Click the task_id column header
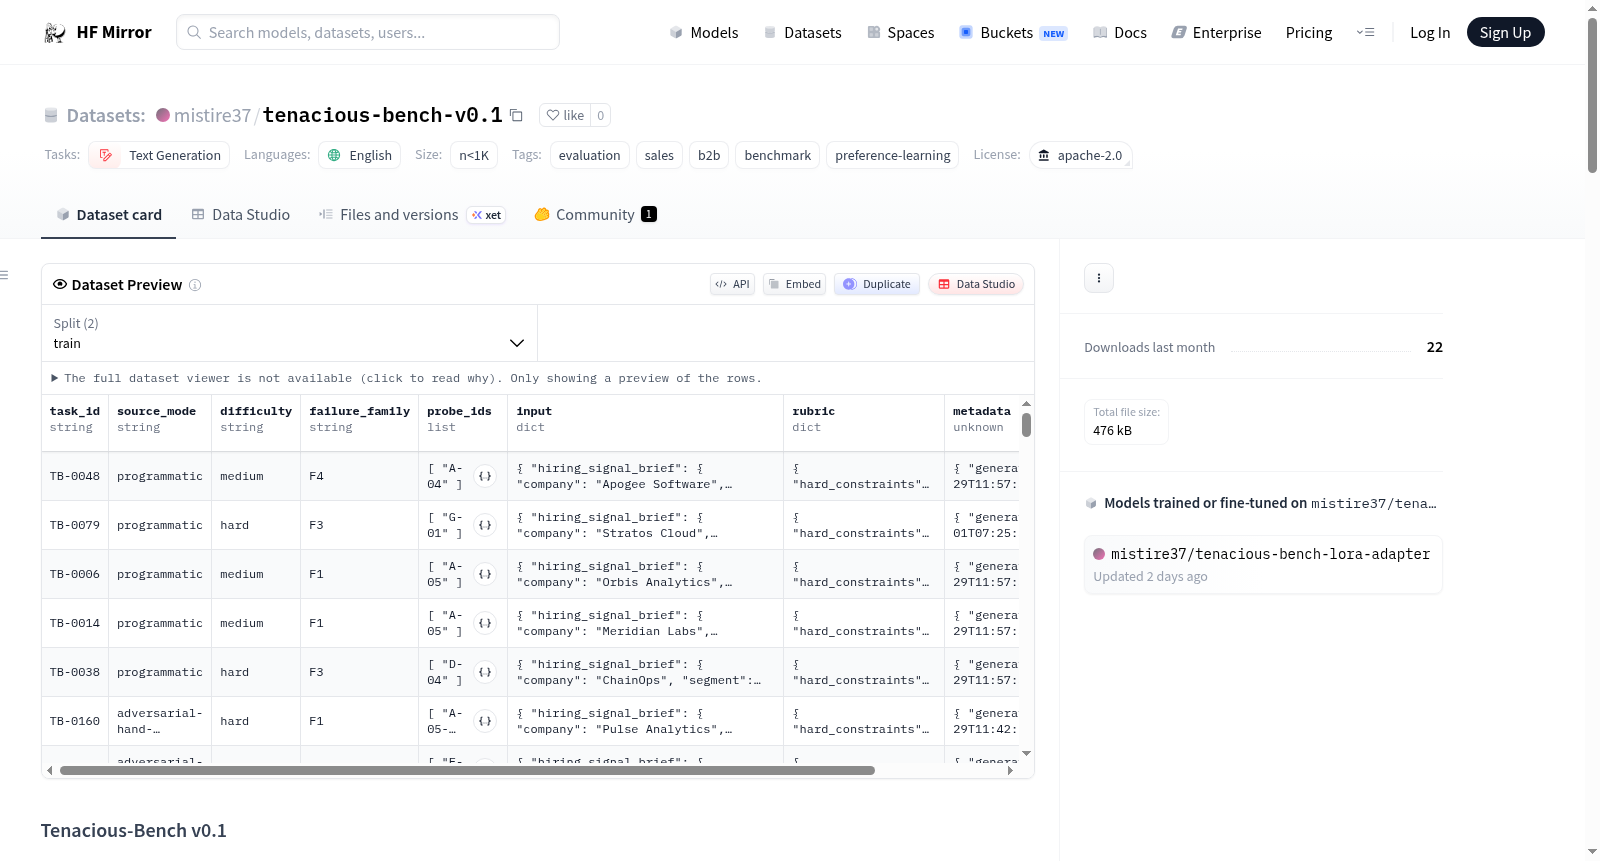1600x861 pixels. [x=75, y=419]
